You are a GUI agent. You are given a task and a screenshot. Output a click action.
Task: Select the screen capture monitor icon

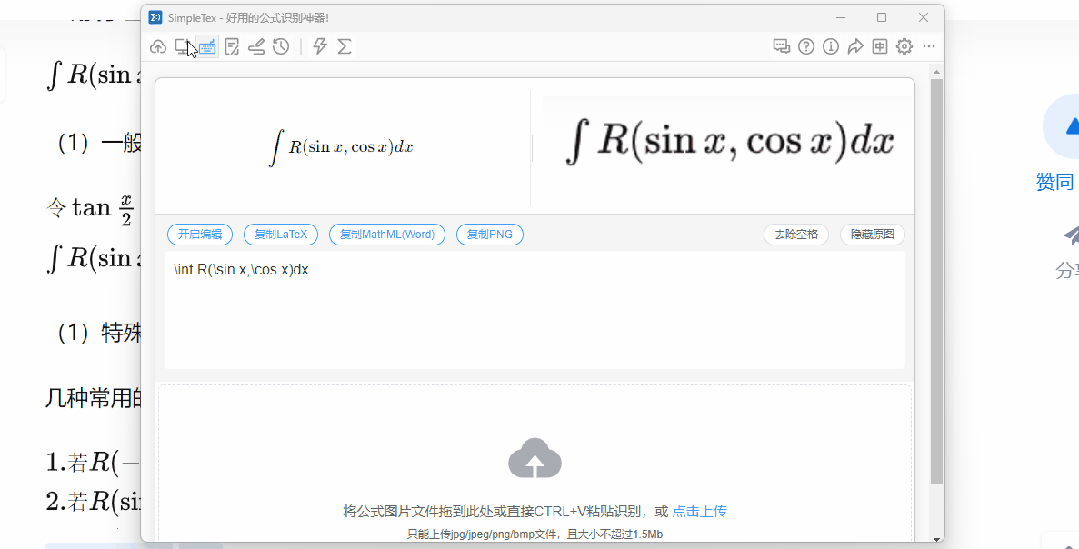pos(182,47)
